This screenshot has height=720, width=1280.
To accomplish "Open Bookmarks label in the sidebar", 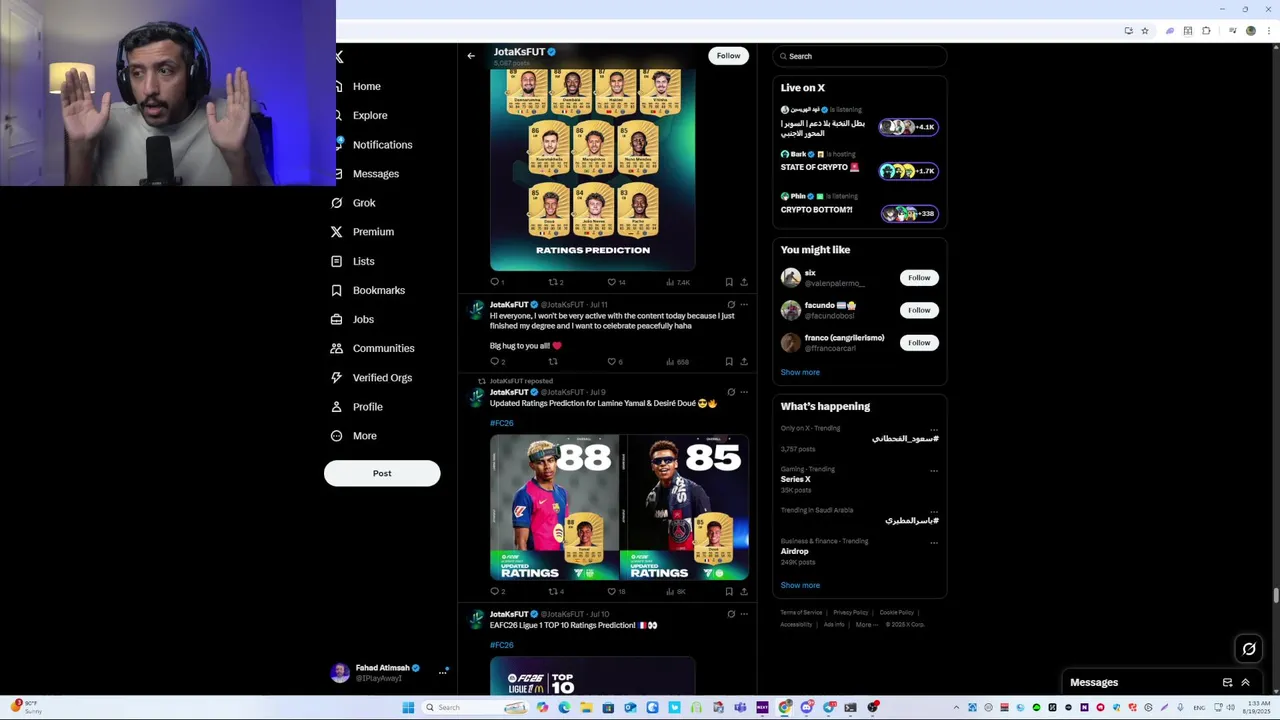I will point(379,290).
